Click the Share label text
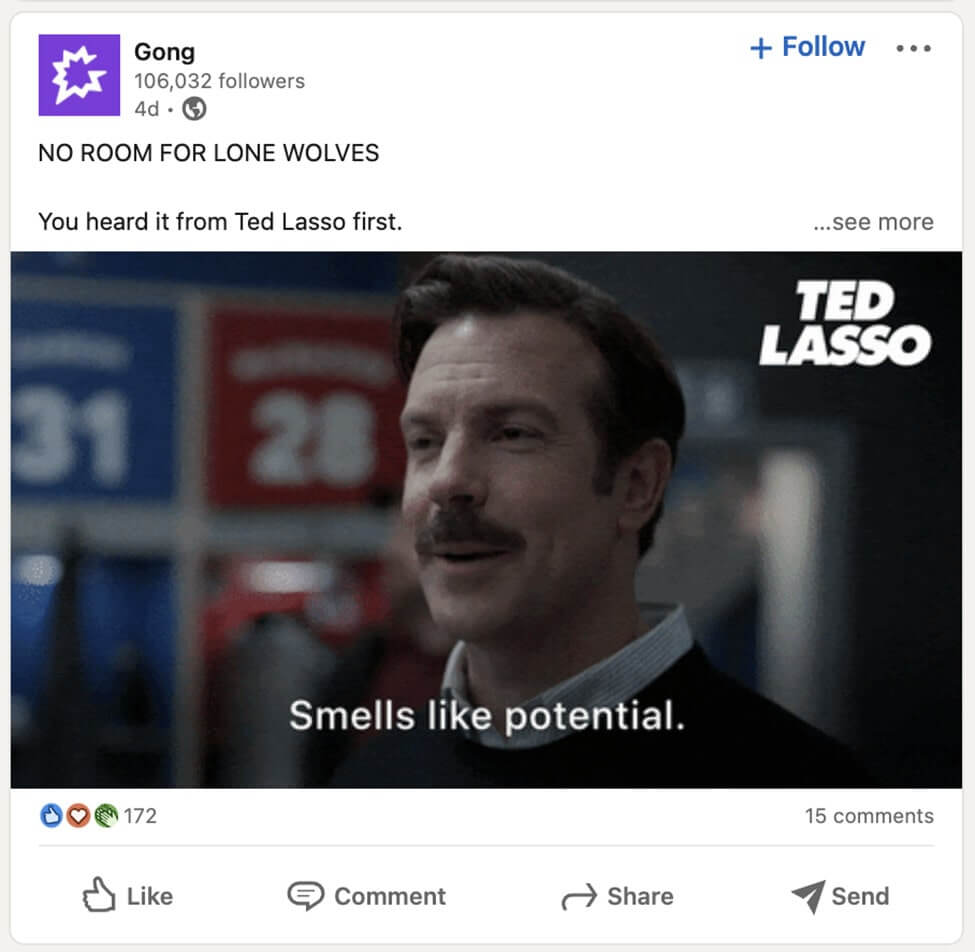This screenshot has width=975, height=952. pos(640,896)
